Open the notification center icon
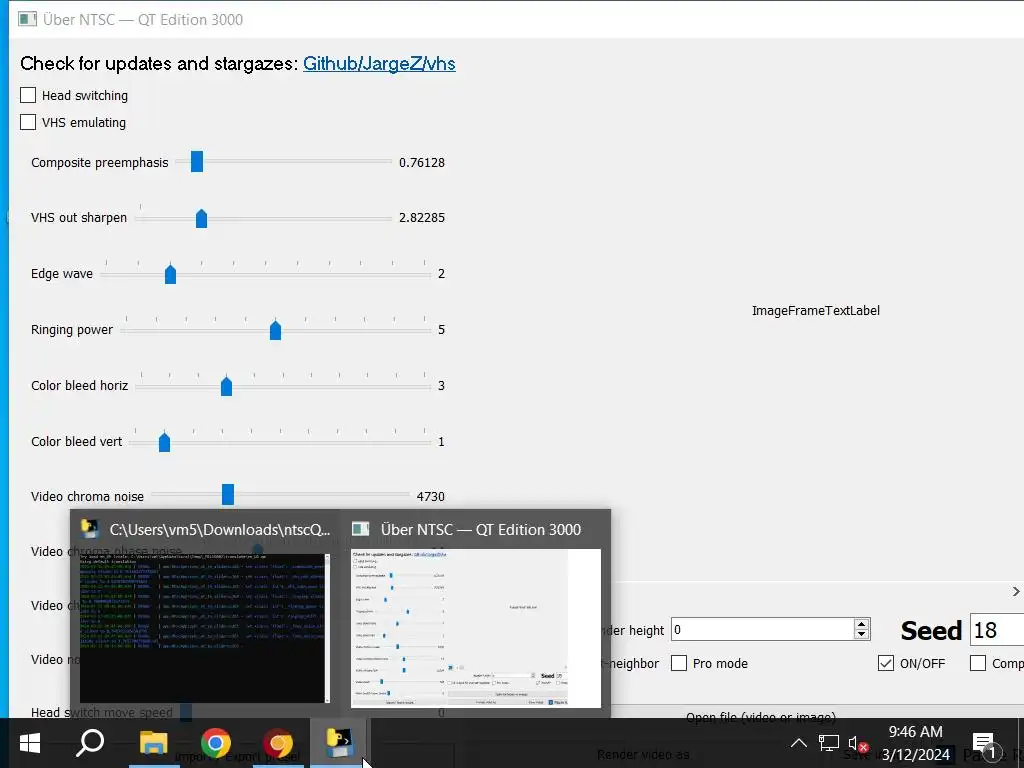 point(985,743)
